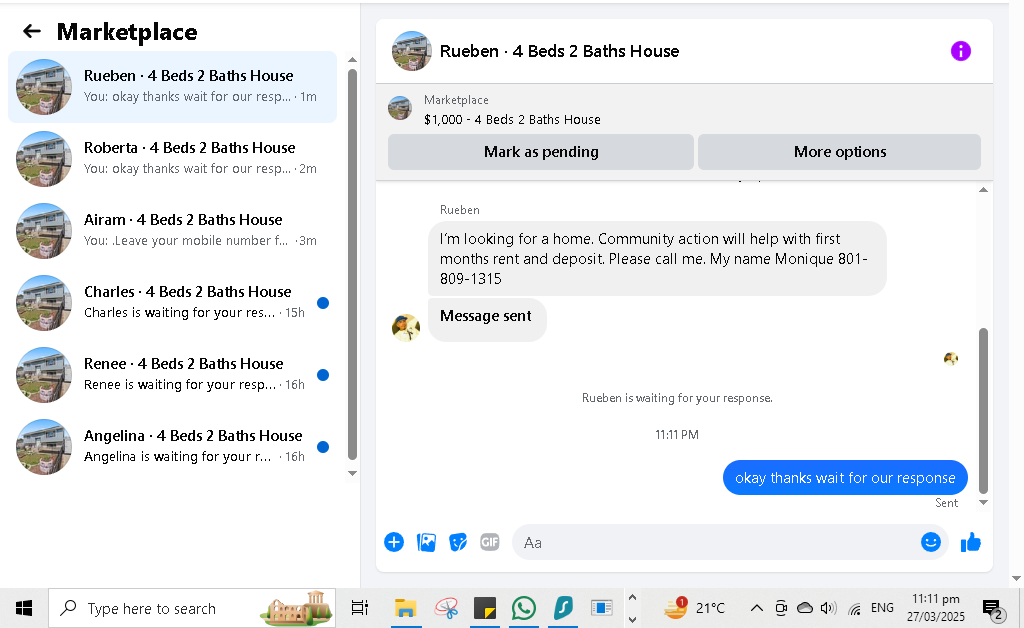
Task: Open Task View on taskbar
Action: click(360, 608)
